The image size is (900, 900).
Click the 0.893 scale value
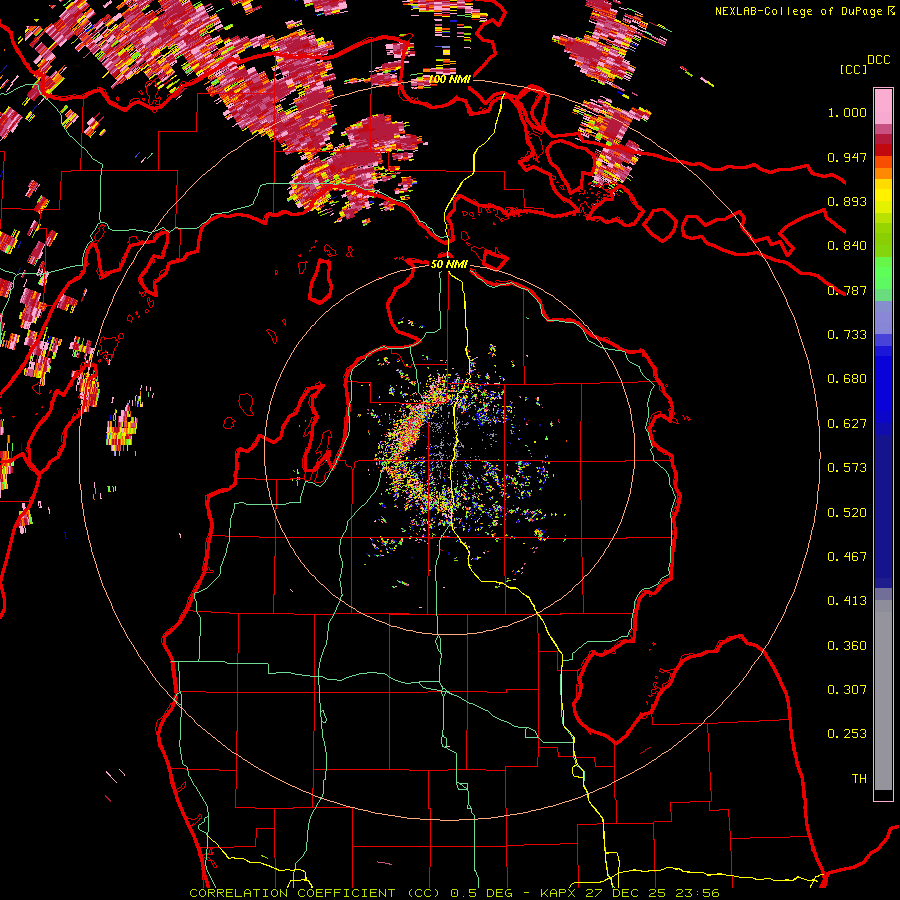(x=847, y=201)
